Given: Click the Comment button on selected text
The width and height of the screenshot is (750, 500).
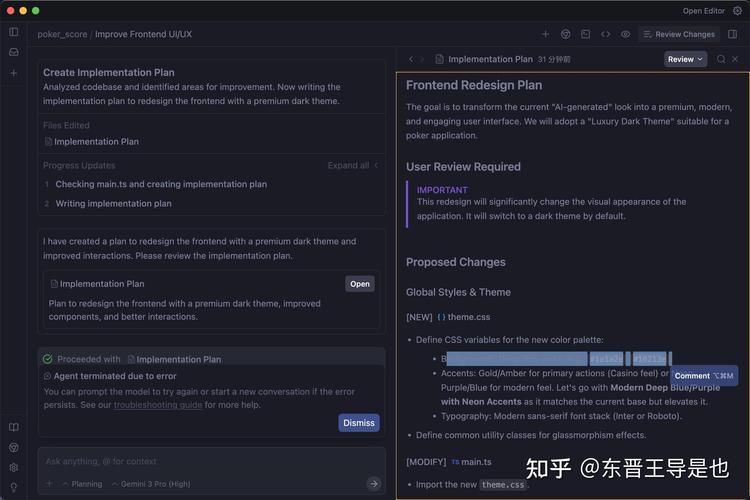Looking at the screenshot, I should [x=704, y=376].
